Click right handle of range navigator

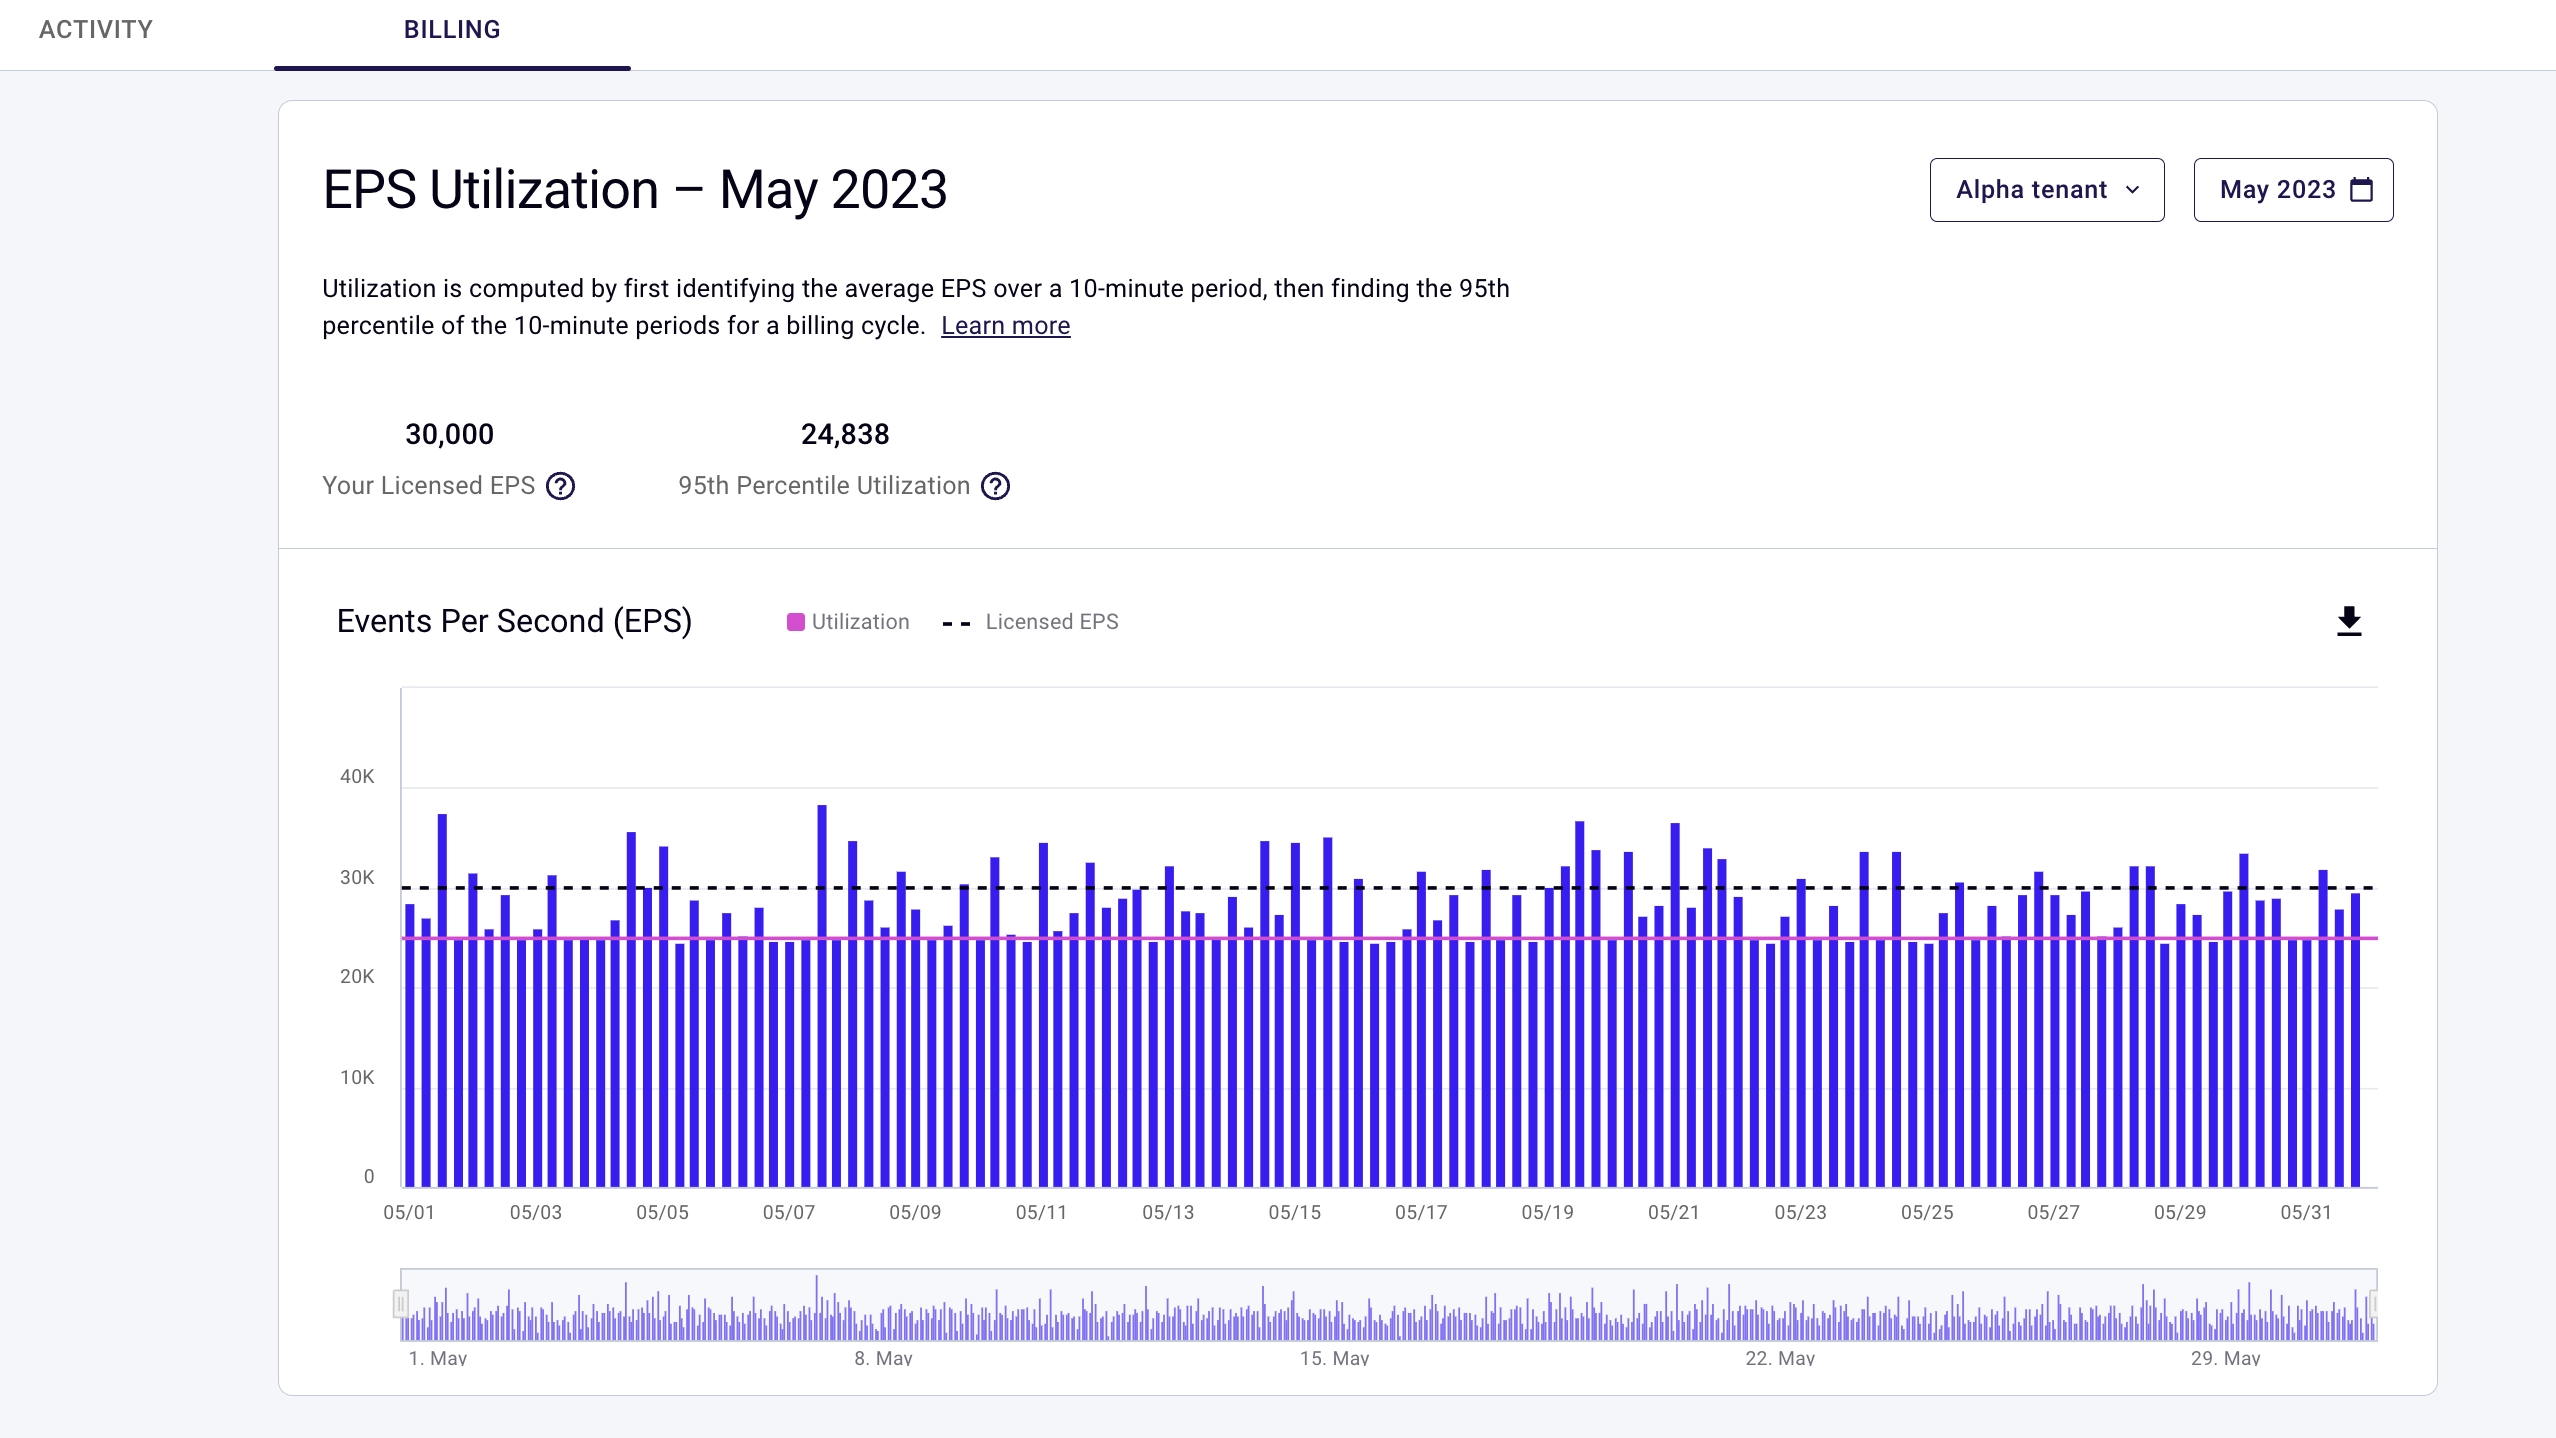2373,1303
